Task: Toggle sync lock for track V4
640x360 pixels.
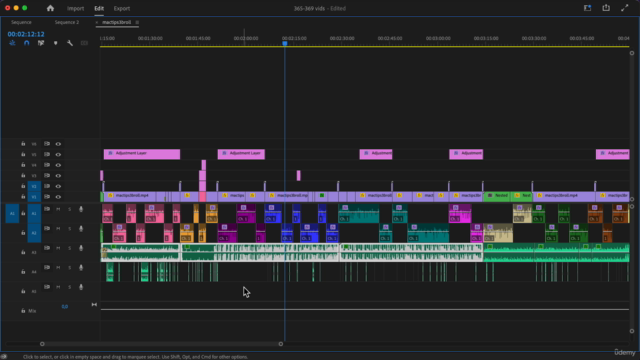Action: (47, 165)
